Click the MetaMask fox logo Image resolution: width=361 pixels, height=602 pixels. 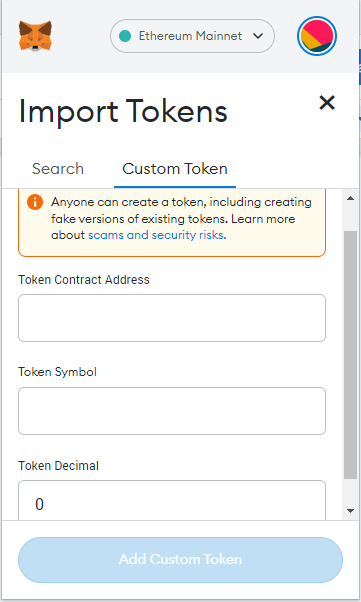[35, 36]
